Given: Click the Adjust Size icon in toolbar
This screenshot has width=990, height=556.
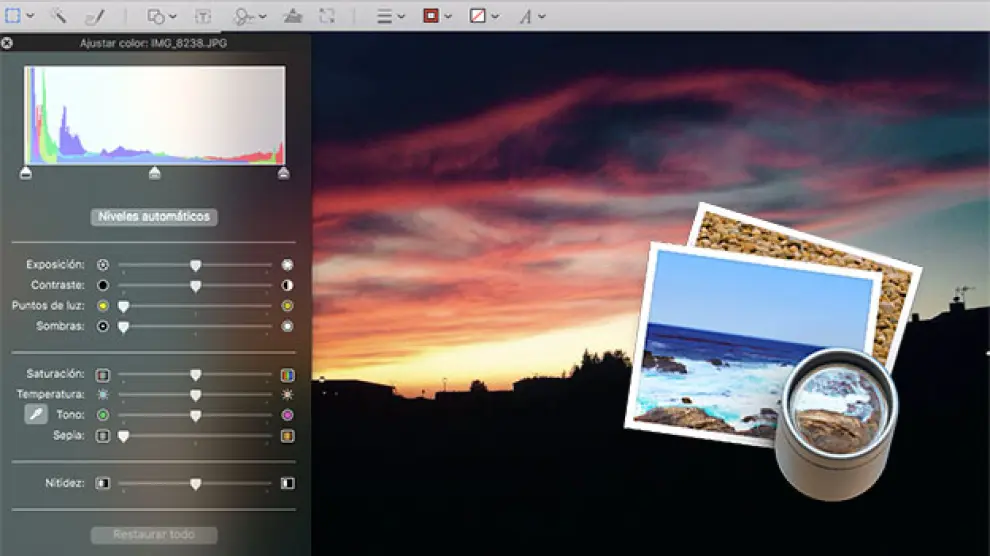Looking at the screenshot, I should pyautogui.click(x=327, y=16).
